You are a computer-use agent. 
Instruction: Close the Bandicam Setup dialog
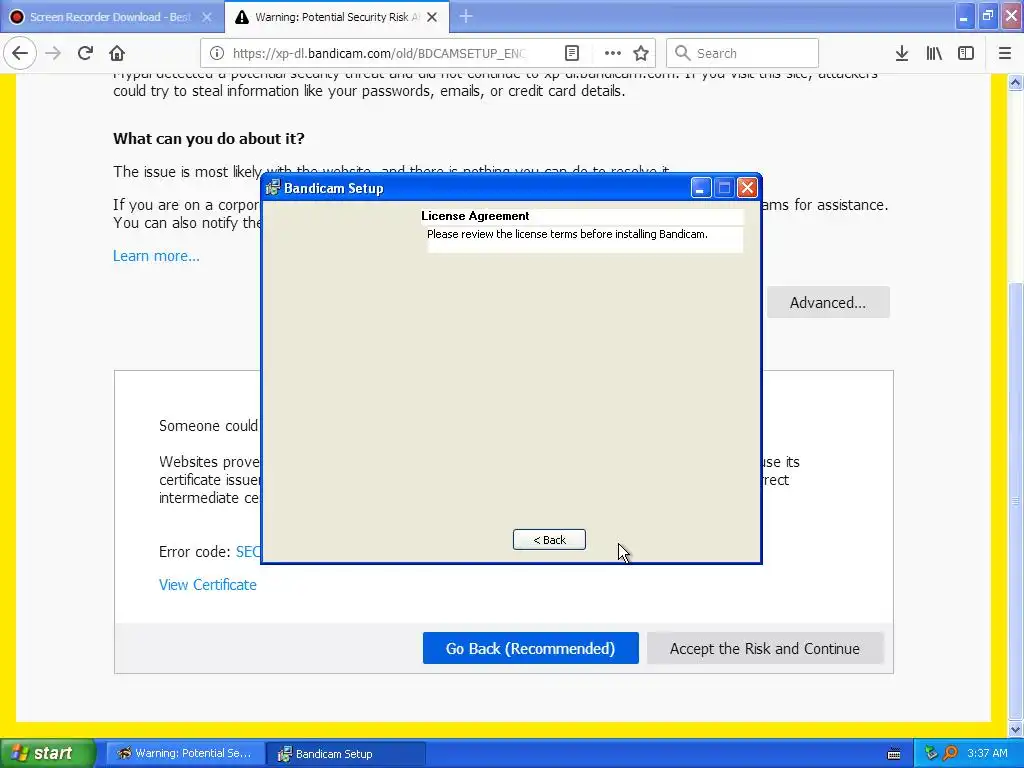pyautogui.click(x=747, y=188)
